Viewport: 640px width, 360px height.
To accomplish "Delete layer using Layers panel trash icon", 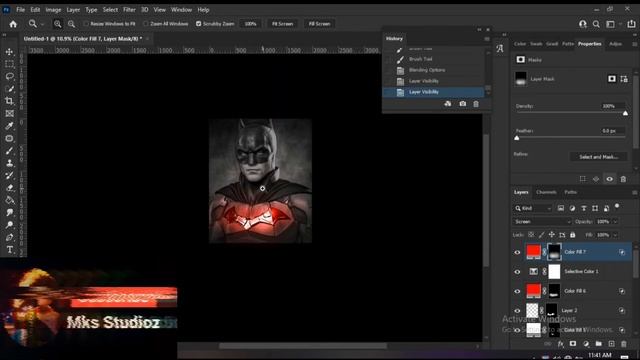I will point(624,344).
